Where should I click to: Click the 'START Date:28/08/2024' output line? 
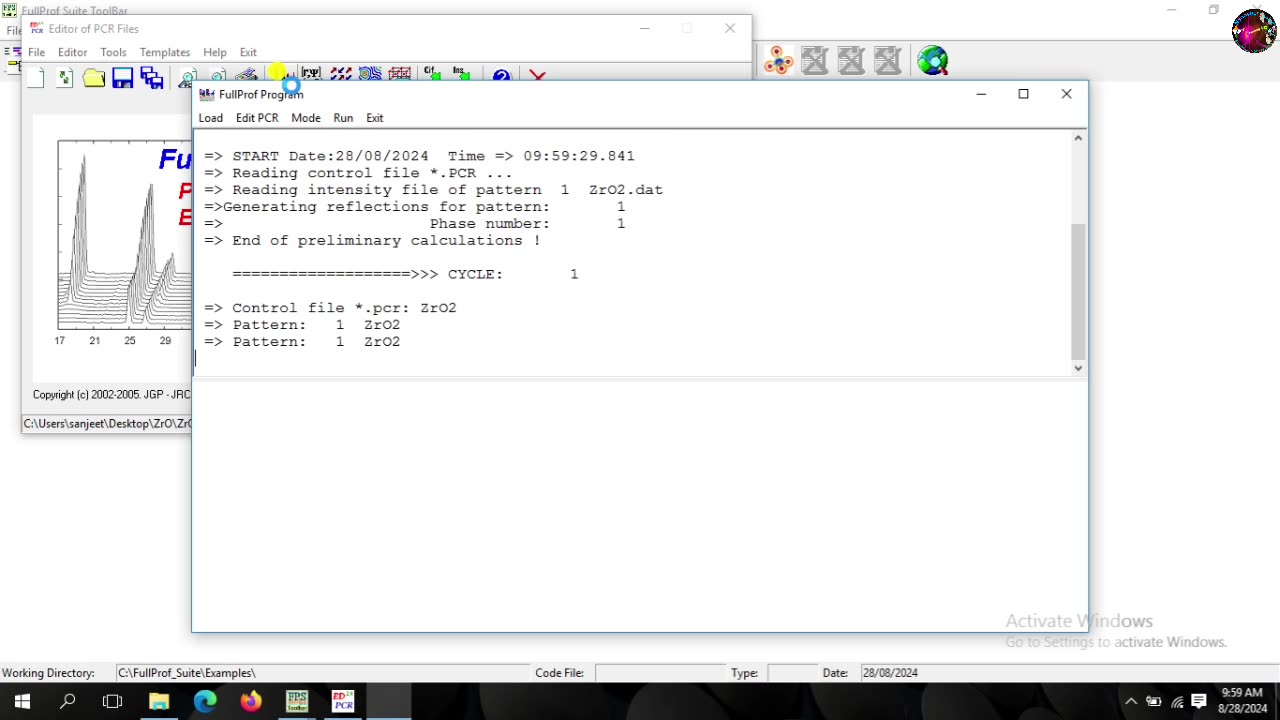(419, 156)
